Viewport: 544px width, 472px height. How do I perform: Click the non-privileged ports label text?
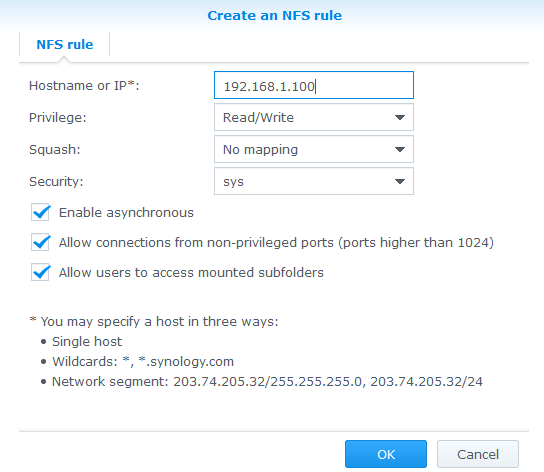pos(276,243)
